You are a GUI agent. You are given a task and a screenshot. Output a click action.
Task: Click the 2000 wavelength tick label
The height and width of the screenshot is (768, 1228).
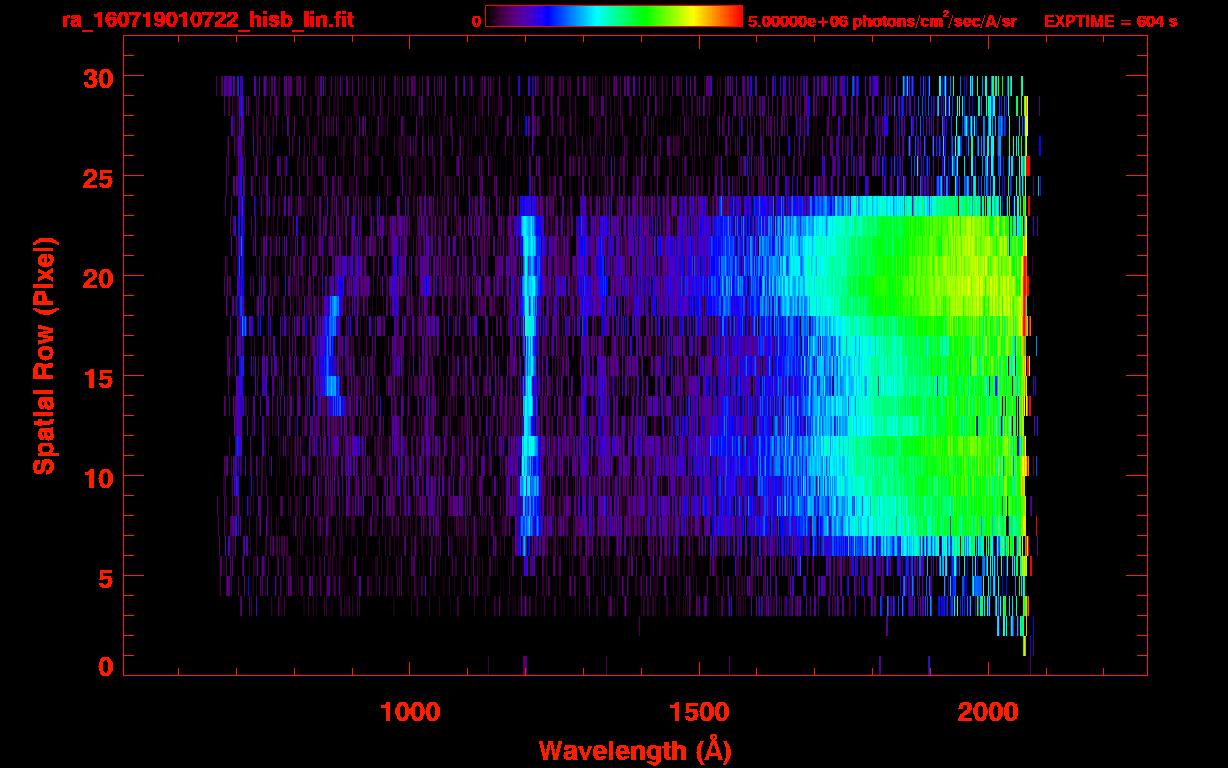tap(988, 712)
